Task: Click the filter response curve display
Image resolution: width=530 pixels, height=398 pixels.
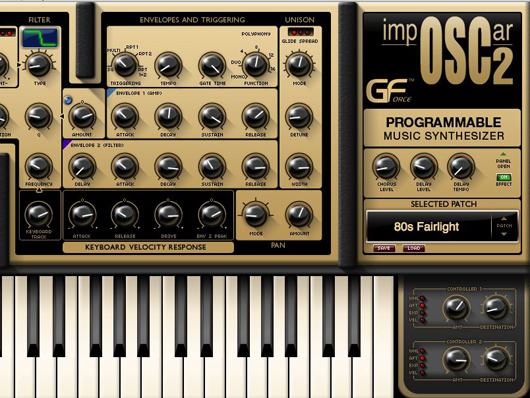Action: [x=40, y=38]
